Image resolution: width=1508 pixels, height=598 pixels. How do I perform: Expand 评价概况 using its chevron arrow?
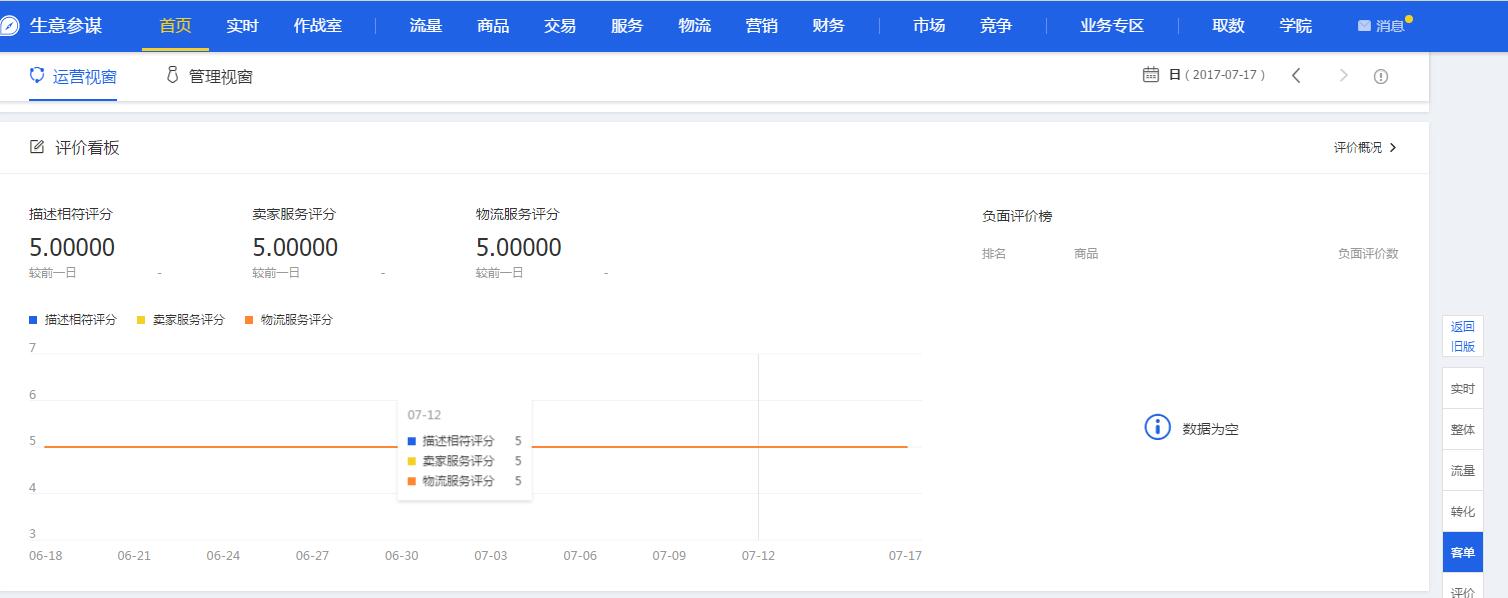[x=1395, y=147]
